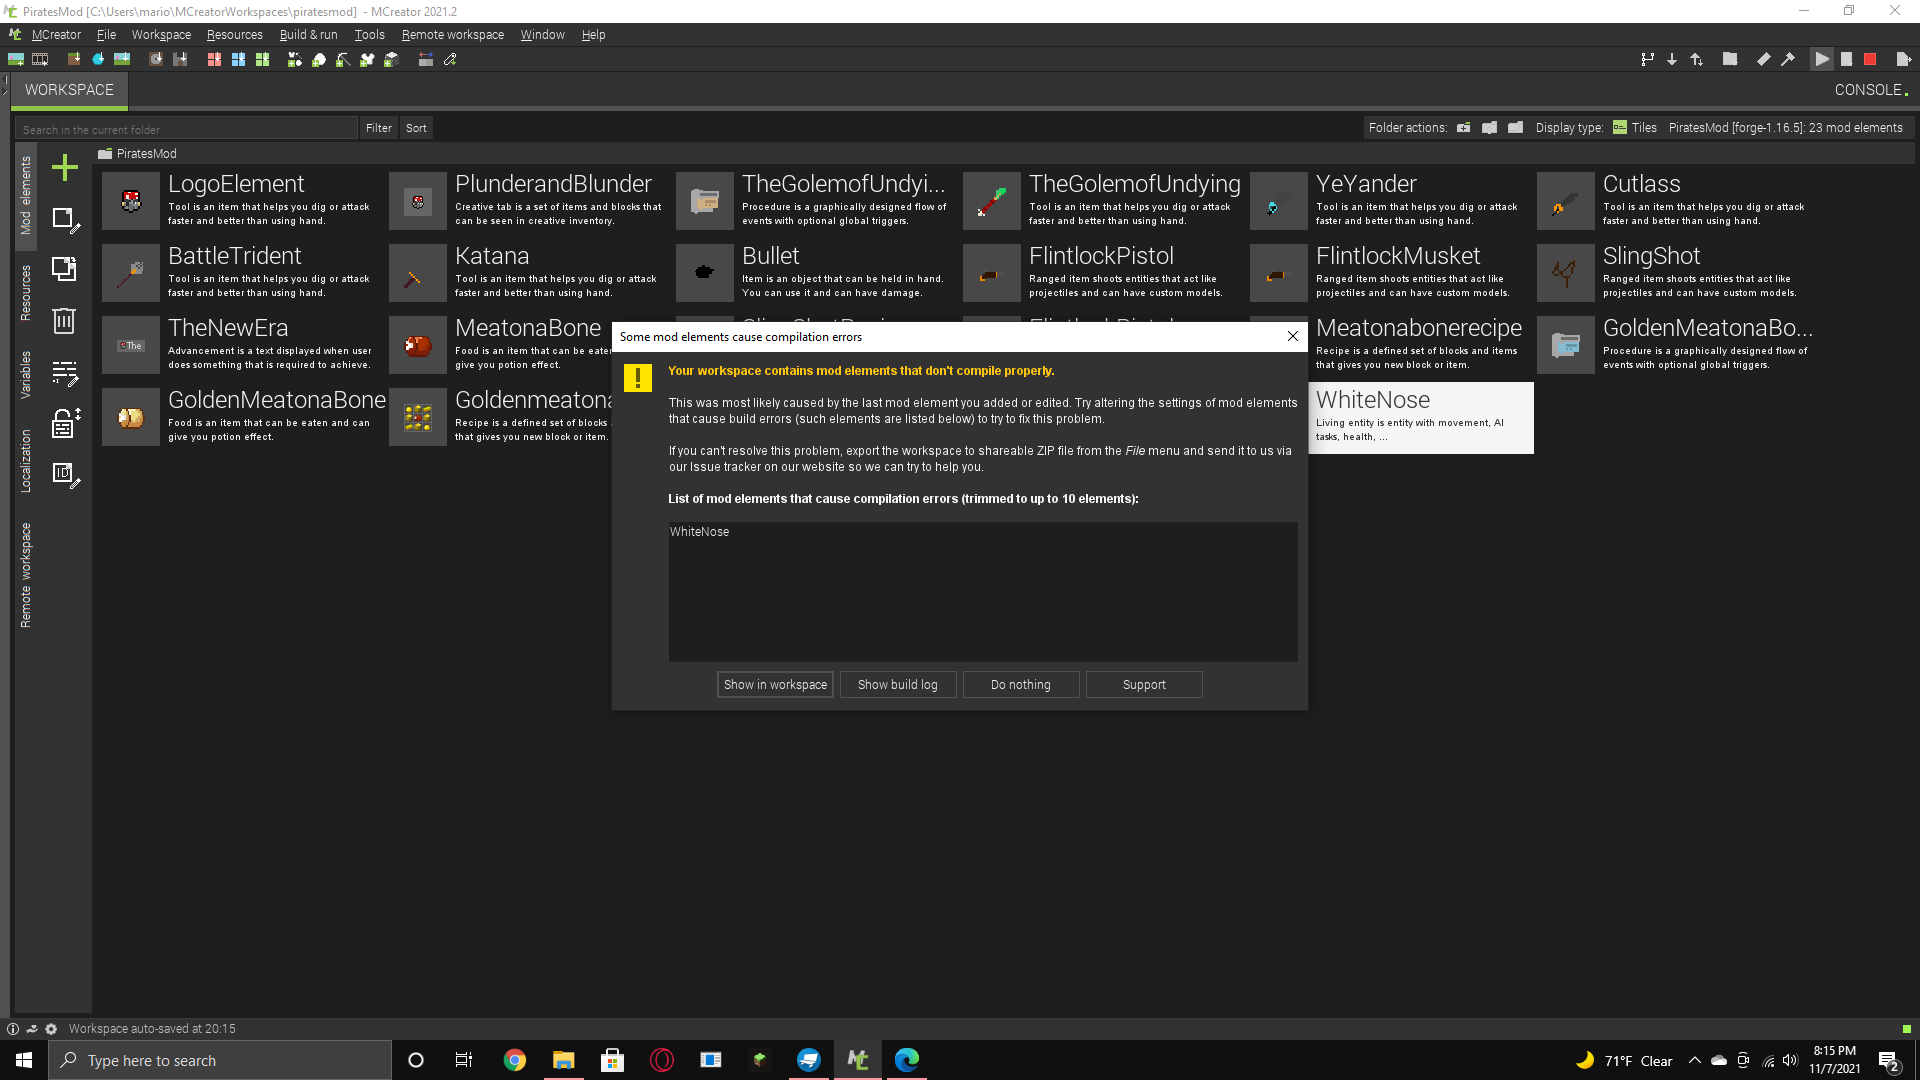1920x1080 pixels.
Task: Open the Mod elements sidebar panel
Action: coord(26,195)
